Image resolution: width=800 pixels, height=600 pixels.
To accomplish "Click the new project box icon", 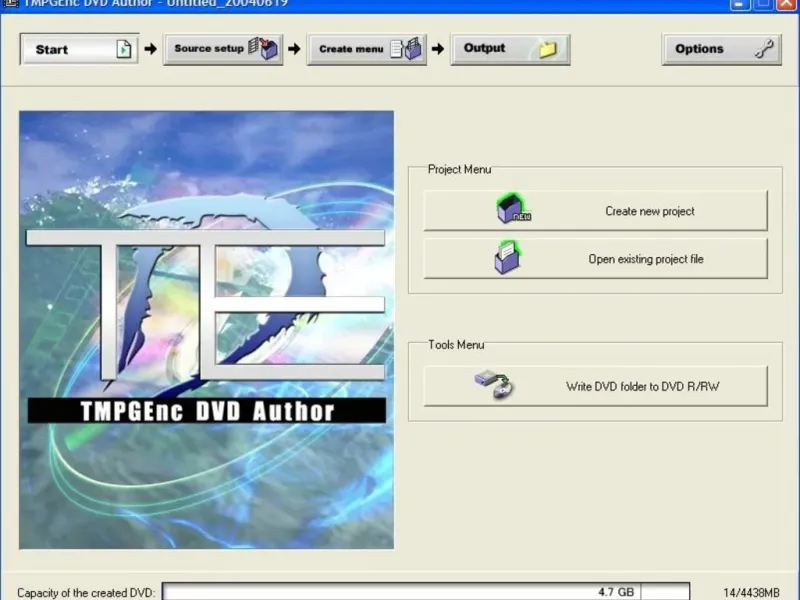I will pos(513,208).
